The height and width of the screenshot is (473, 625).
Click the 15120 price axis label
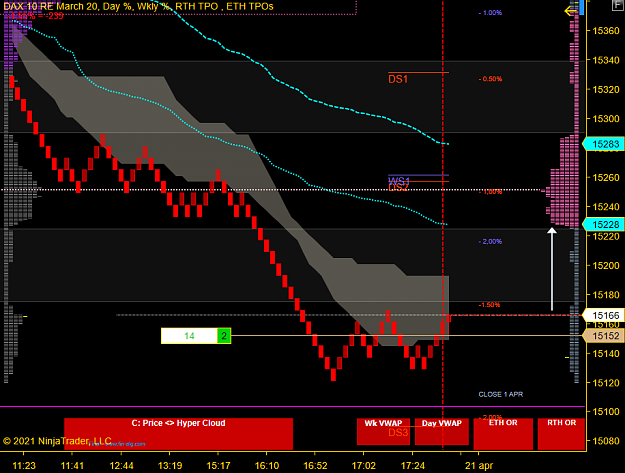[606, 383]
